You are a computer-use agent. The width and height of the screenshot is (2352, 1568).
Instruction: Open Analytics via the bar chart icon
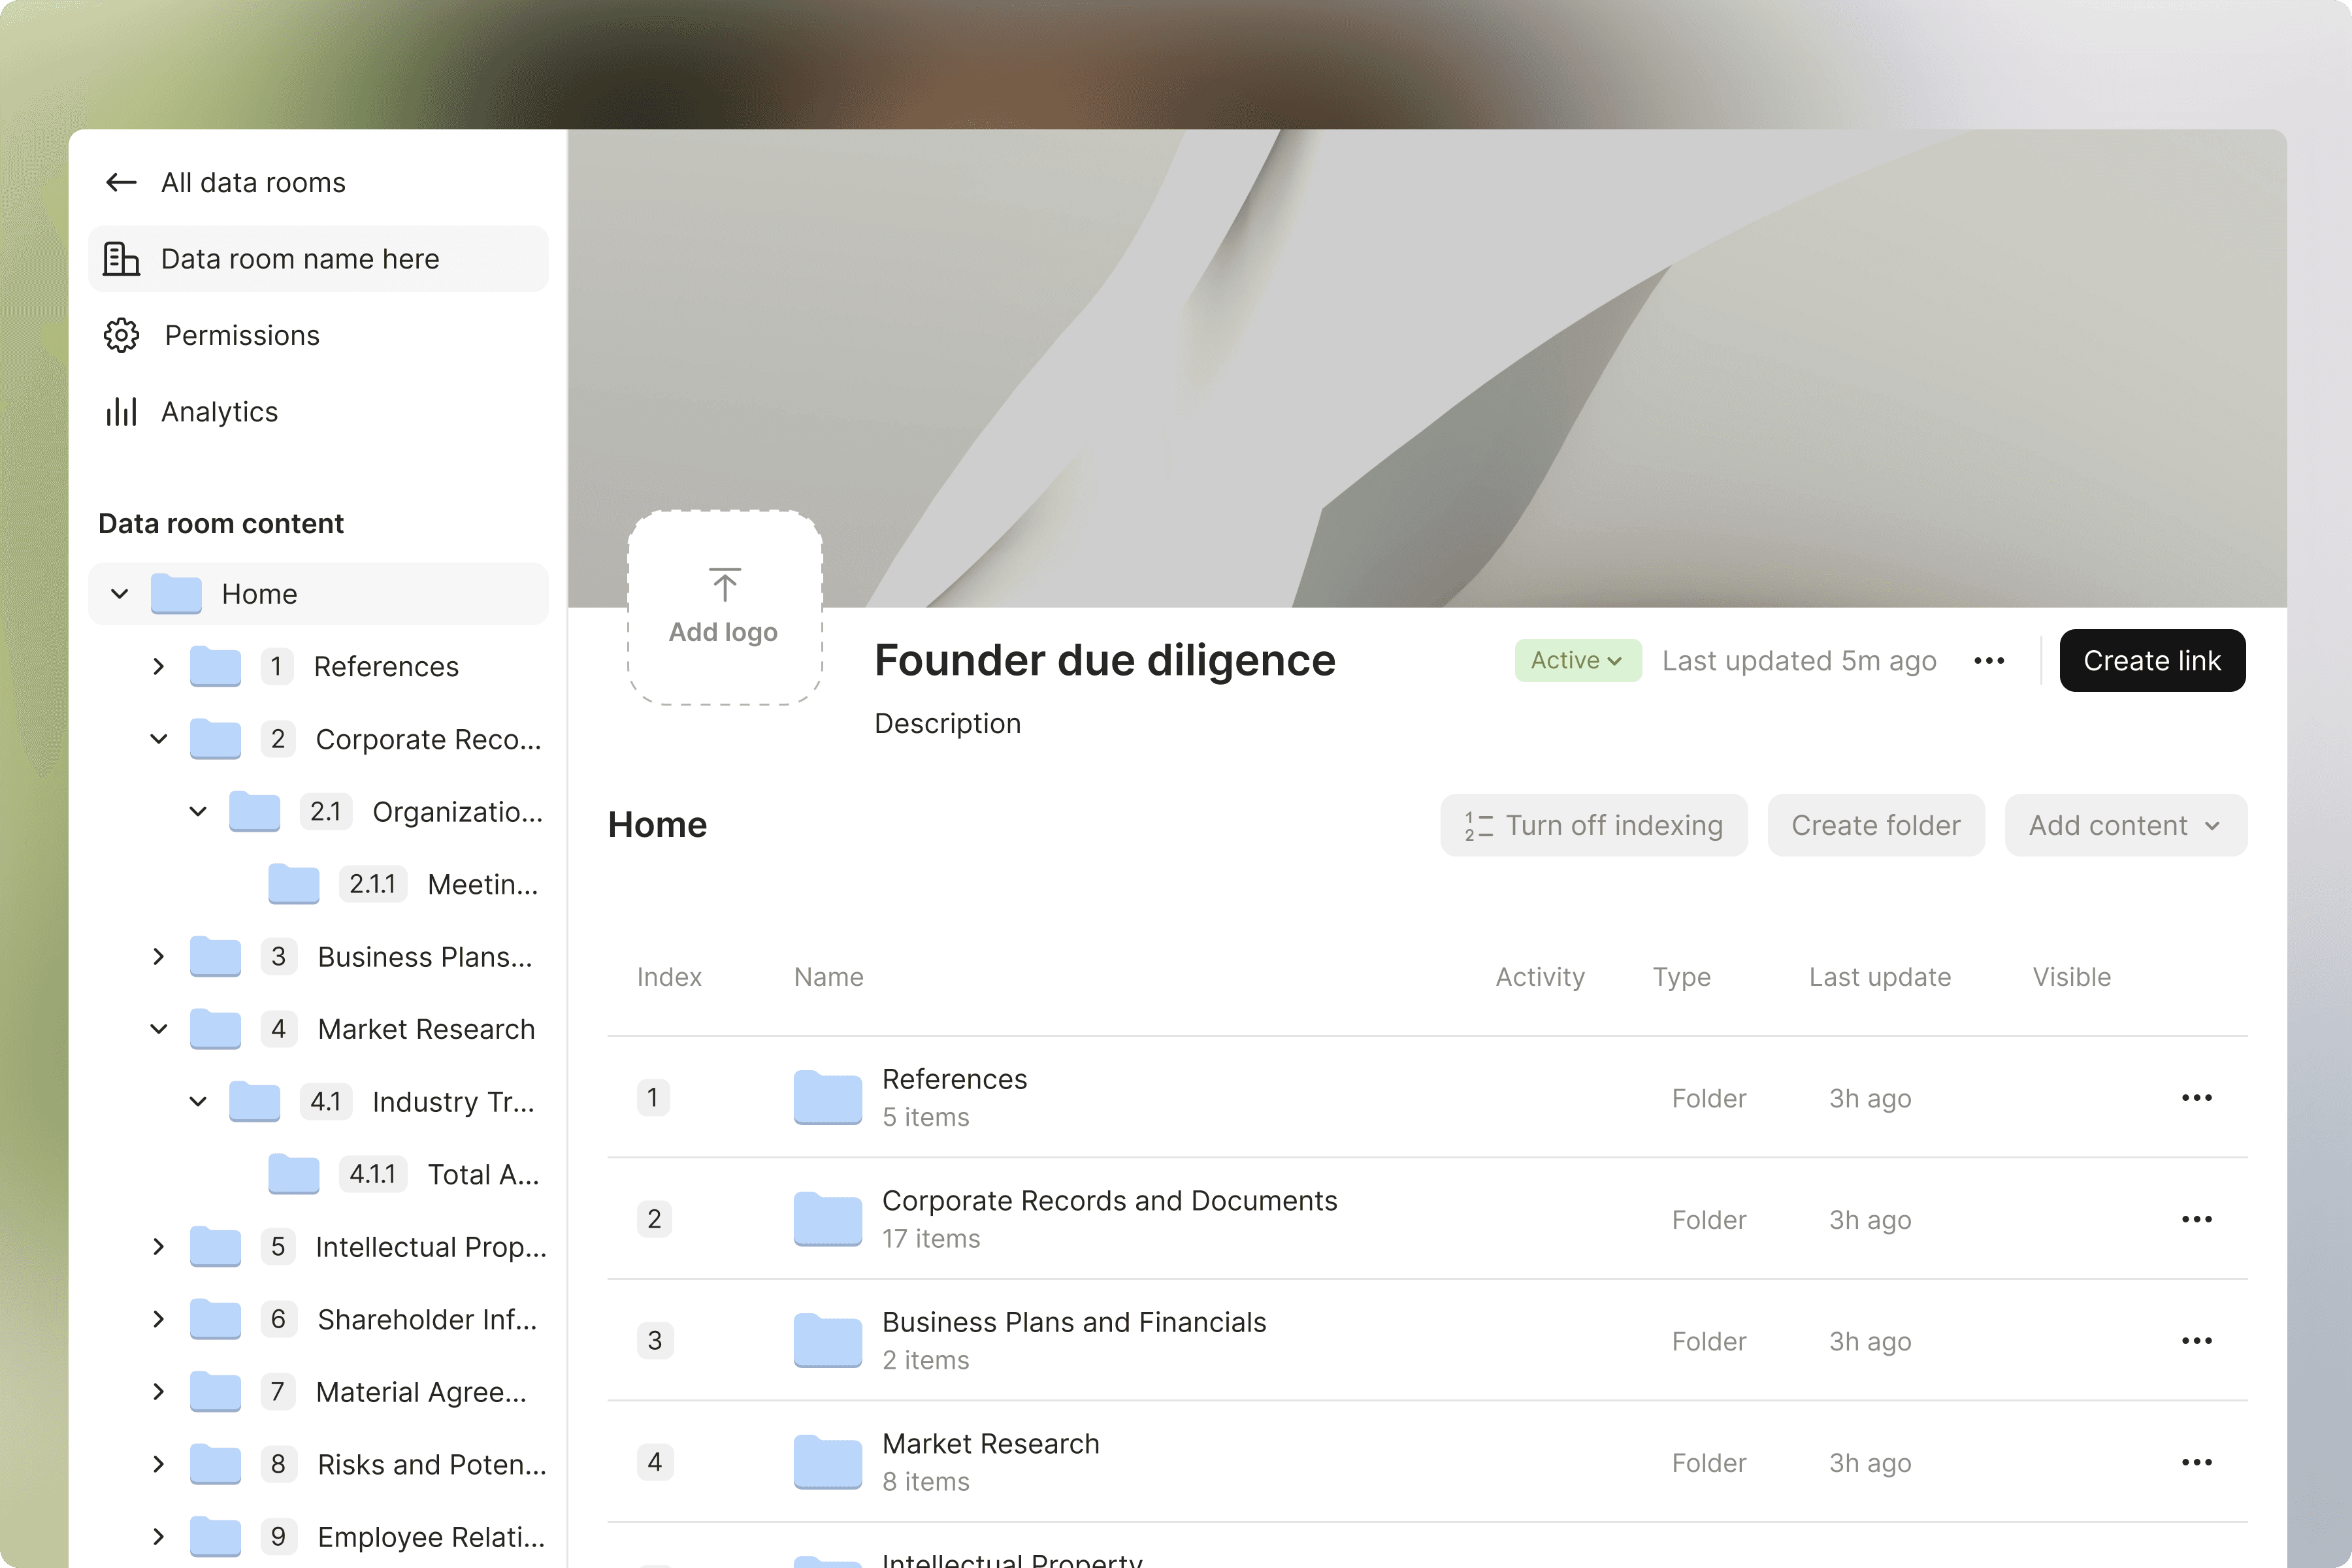(x=120, y=411)
